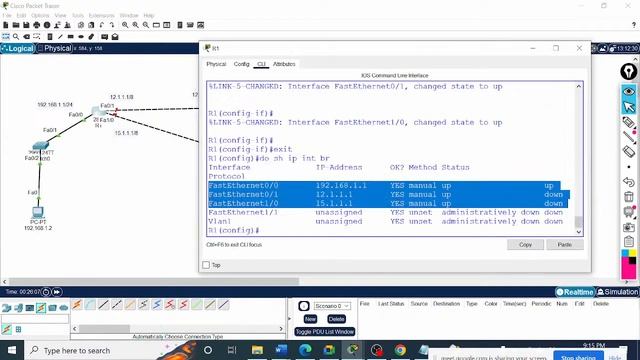Expand the PDU panel arrow left of Scenario
Image resolution: width=640 pixels, height=360 pixels.
coord(289,318)
